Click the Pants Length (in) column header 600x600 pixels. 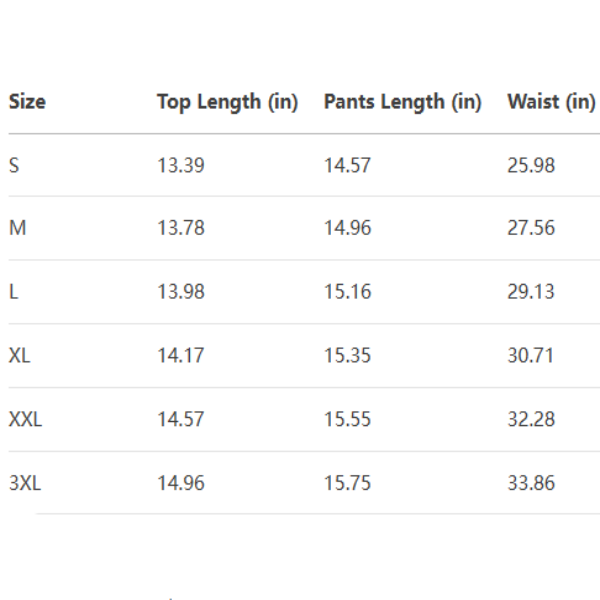point(402,101)
